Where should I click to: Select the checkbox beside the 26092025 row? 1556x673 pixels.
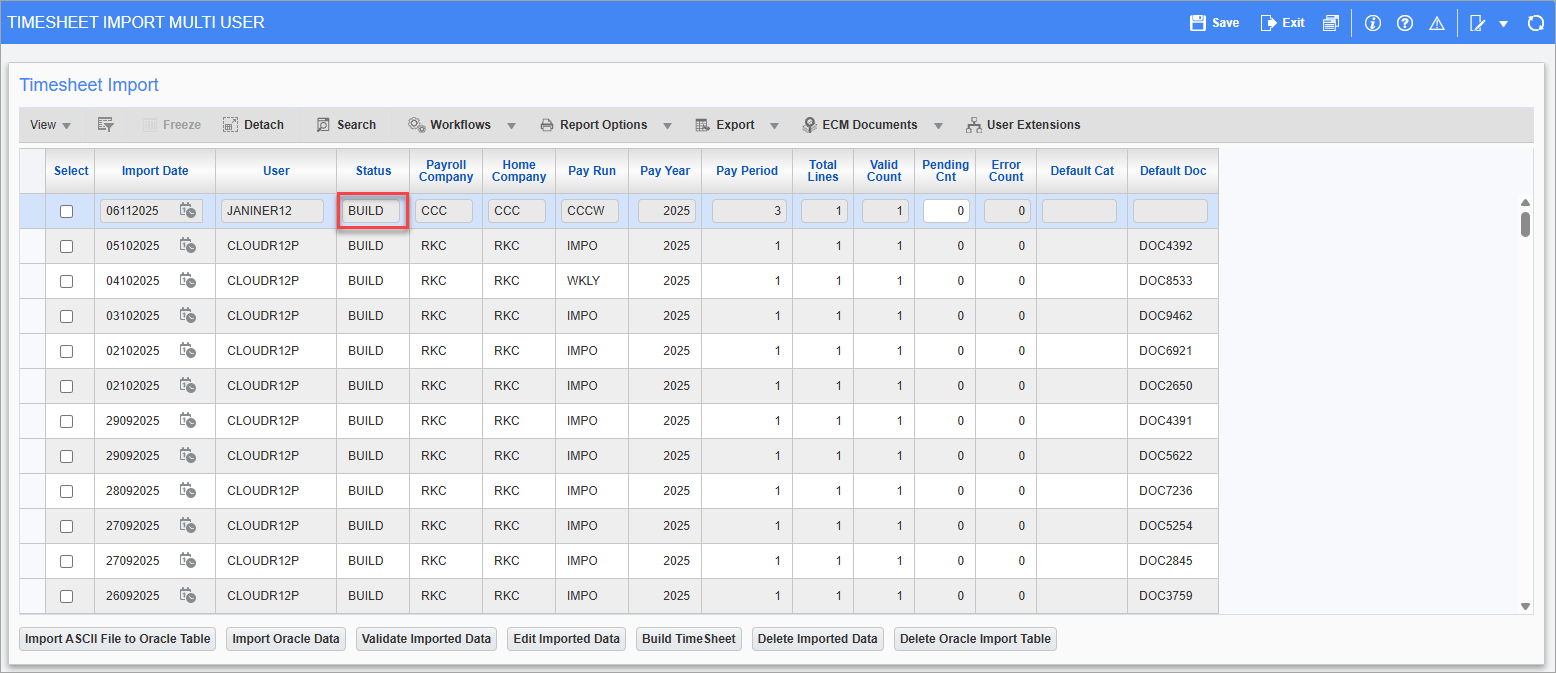(x=66, y=596)
